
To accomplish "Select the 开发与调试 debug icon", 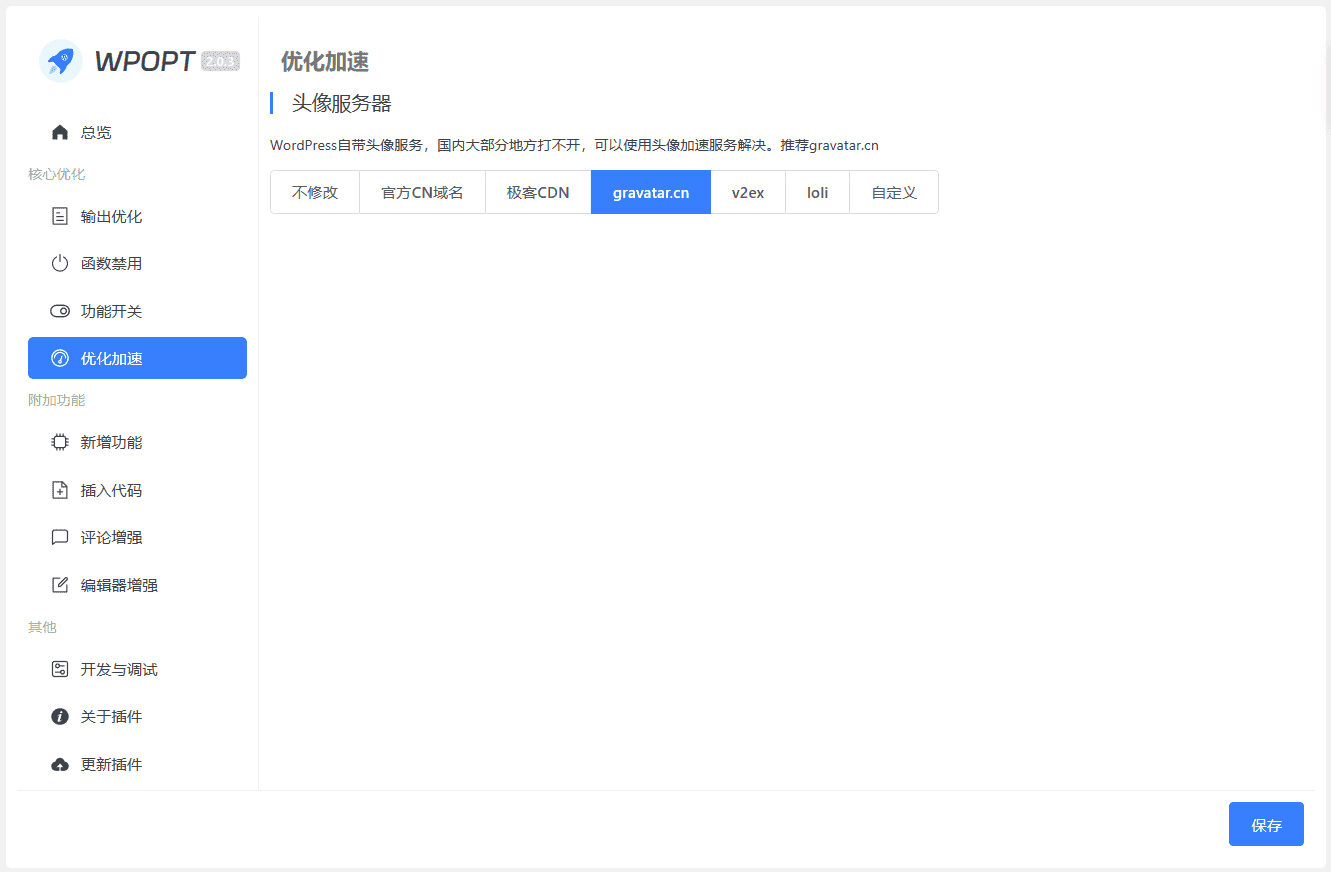I will 60,668.
